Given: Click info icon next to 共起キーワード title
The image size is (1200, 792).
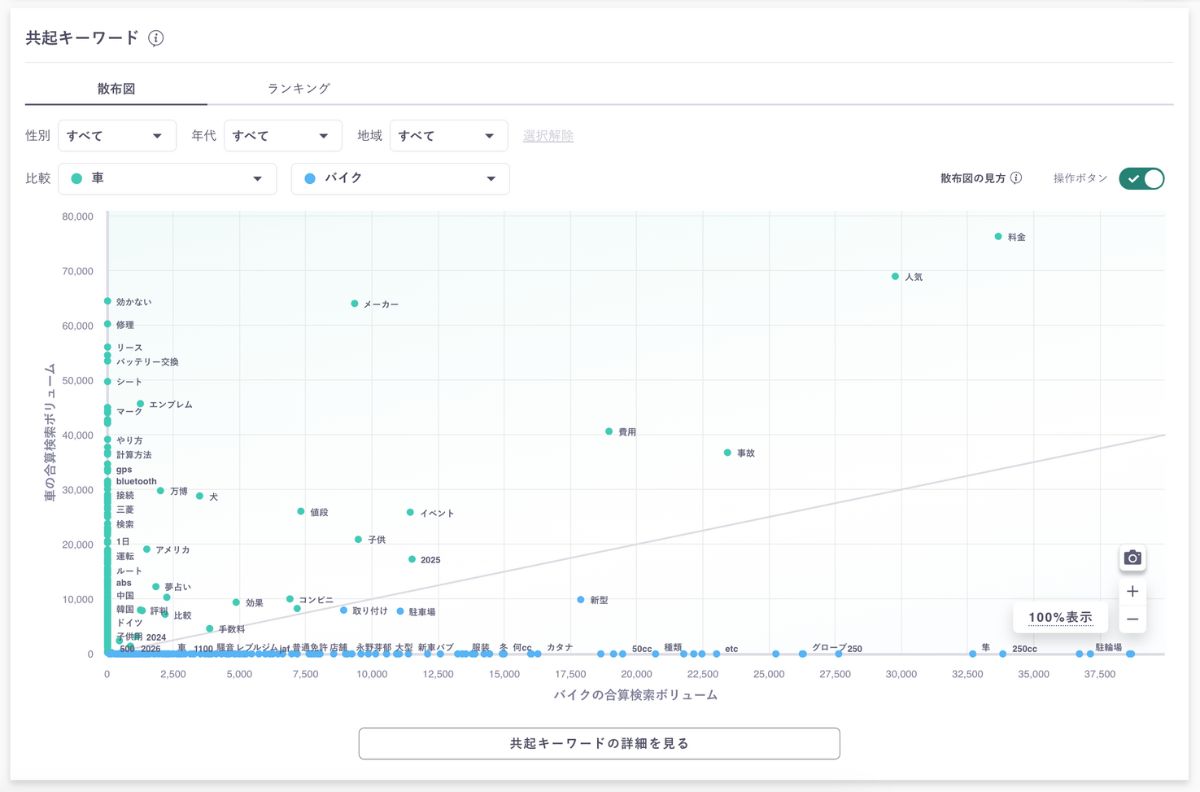Looking at the screenshot, I should pos(156,38).
